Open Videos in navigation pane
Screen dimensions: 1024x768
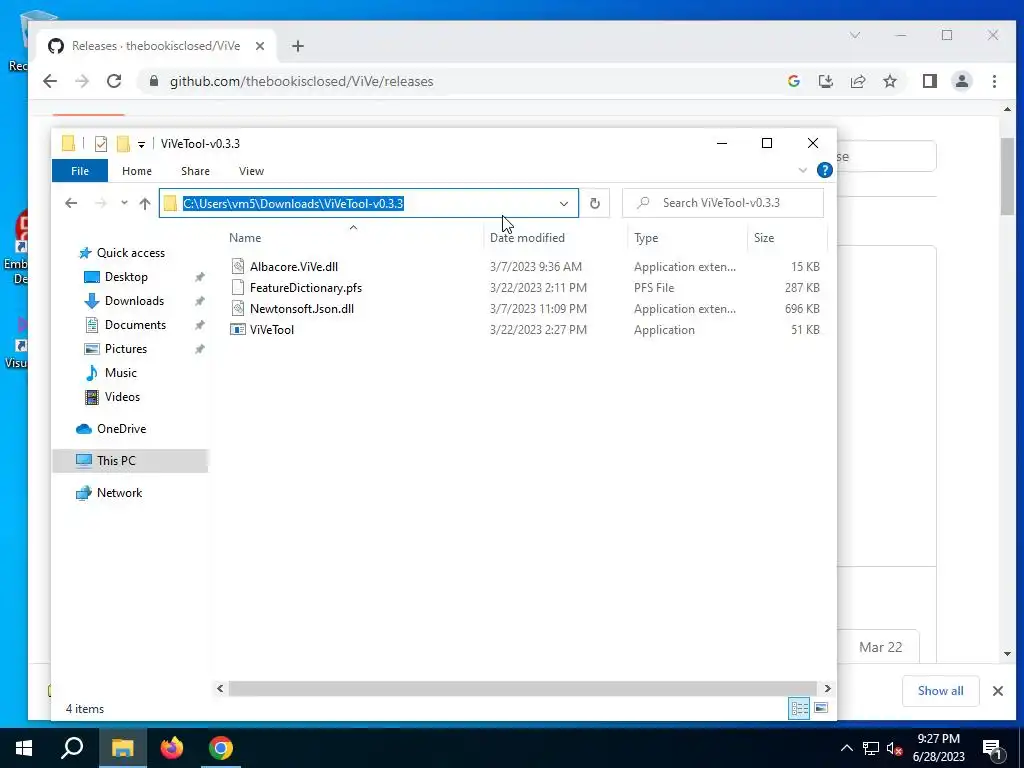(122, 396)
